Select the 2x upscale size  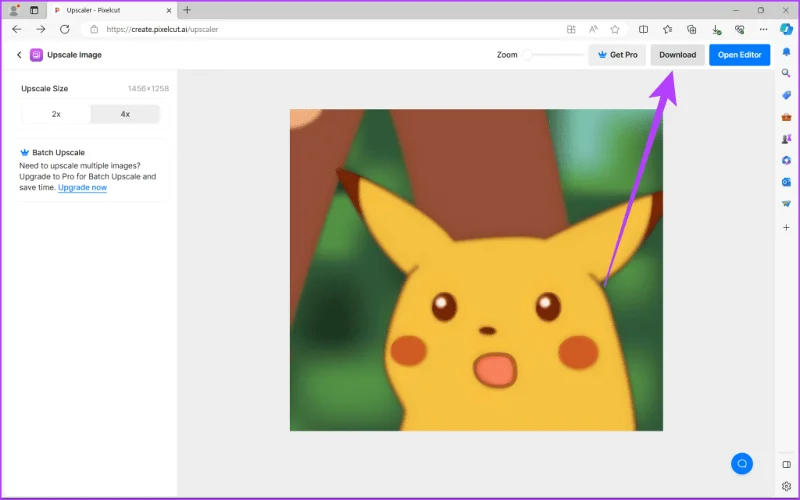[x=56, y=114]
